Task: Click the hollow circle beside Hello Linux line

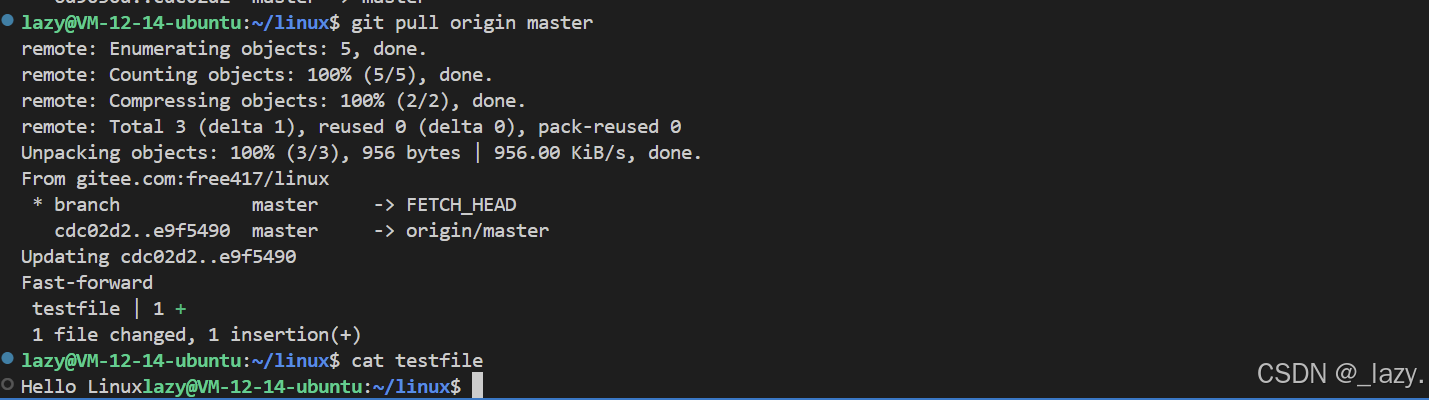Action: (8, 385)
